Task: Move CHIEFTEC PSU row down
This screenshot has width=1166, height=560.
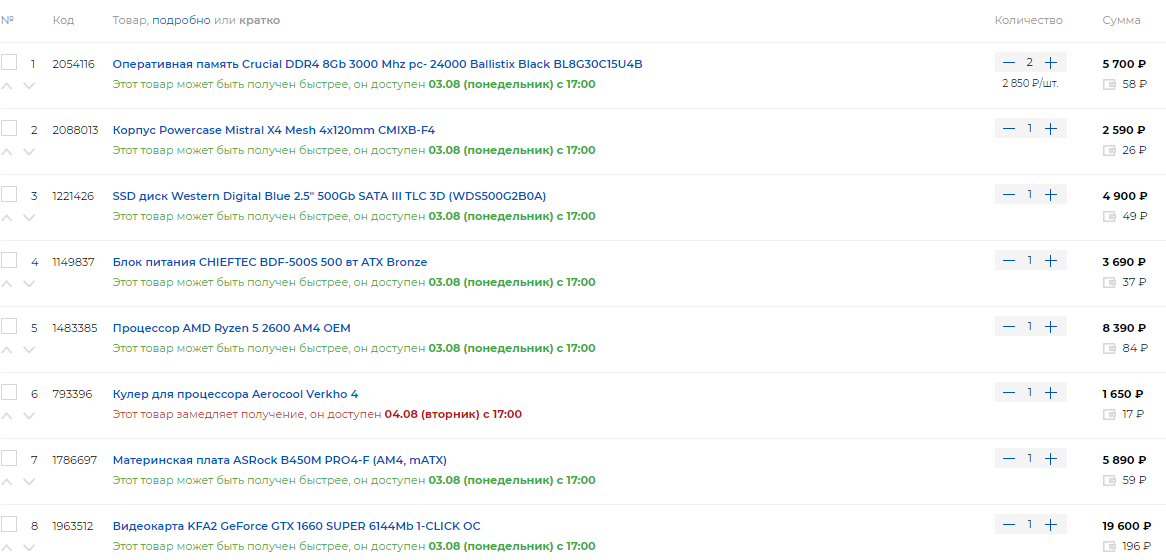Action: point(29,283)
